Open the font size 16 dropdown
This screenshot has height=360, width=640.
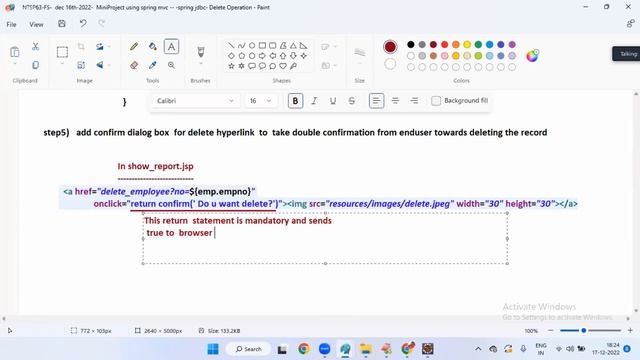pos(260,101)
